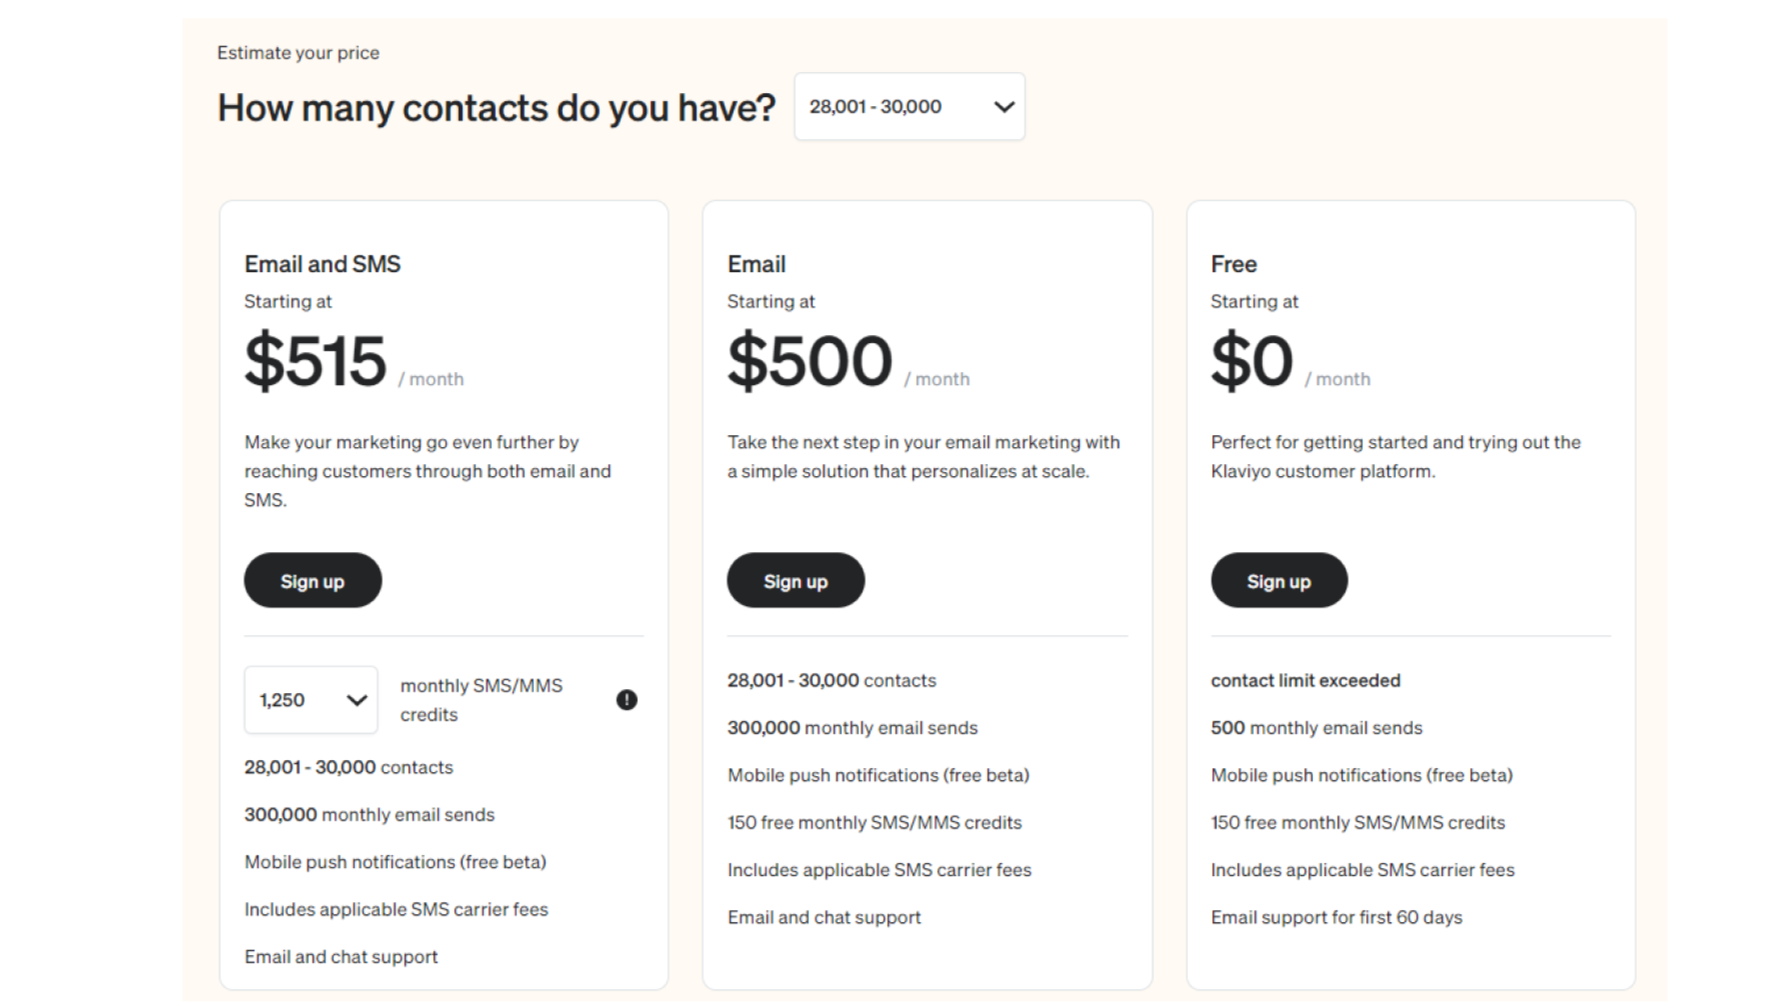Select the Free plan heading
Screen dimensions: 1791x1008
[1233, 264]
